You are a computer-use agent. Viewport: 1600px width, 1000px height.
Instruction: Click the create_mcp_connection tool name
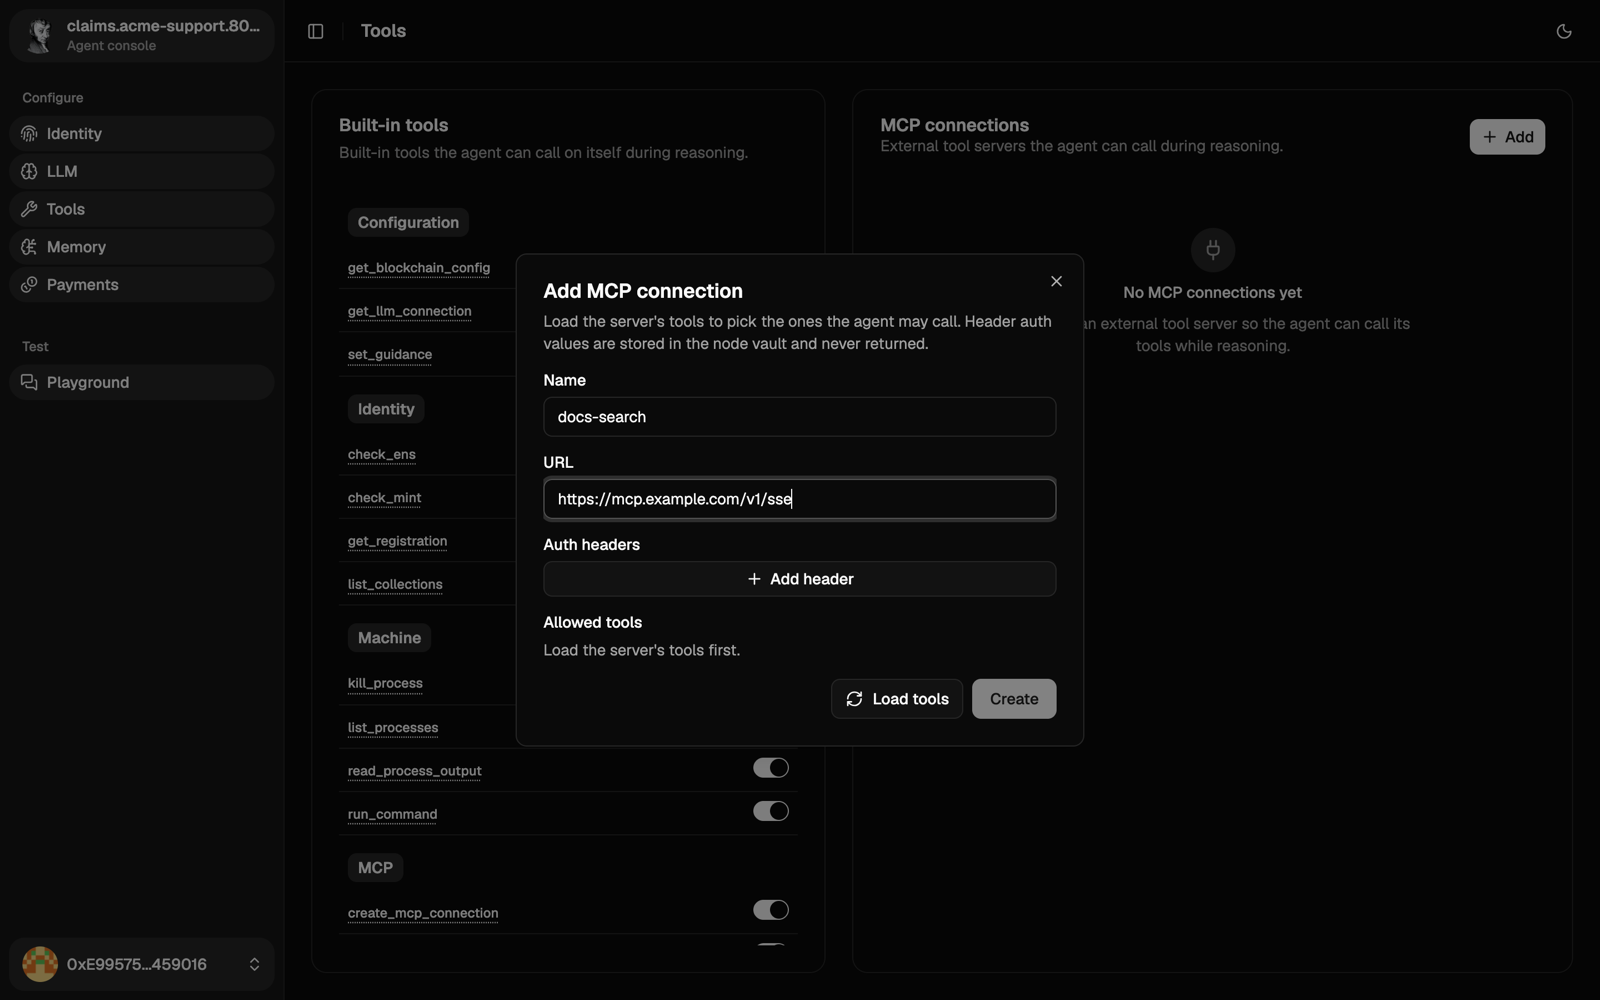pyautogui.click(x=423, y=913)
